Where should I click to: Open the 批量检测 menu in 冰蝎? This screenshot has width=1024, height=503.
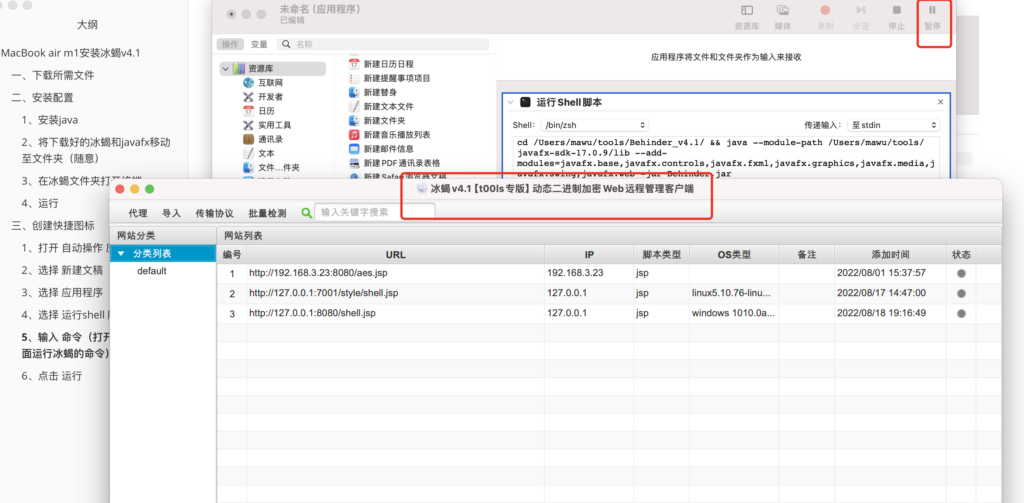(x=267, y=213)
